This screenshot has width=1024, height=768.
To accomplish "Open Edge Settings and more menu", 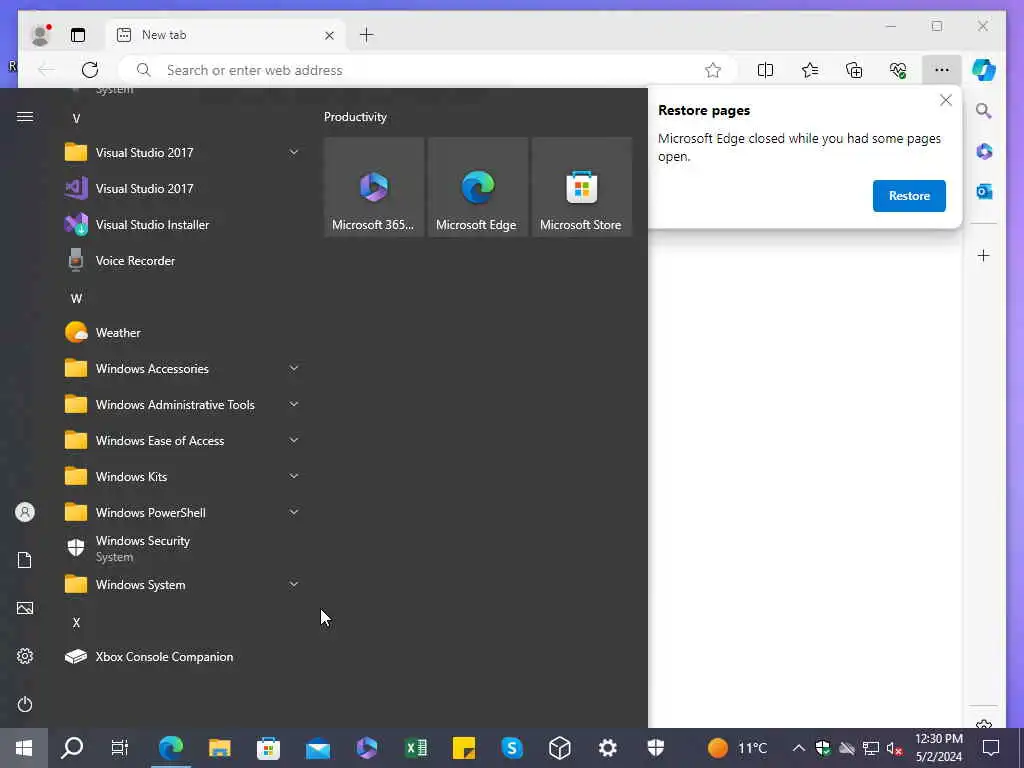I will coord(942,70).
